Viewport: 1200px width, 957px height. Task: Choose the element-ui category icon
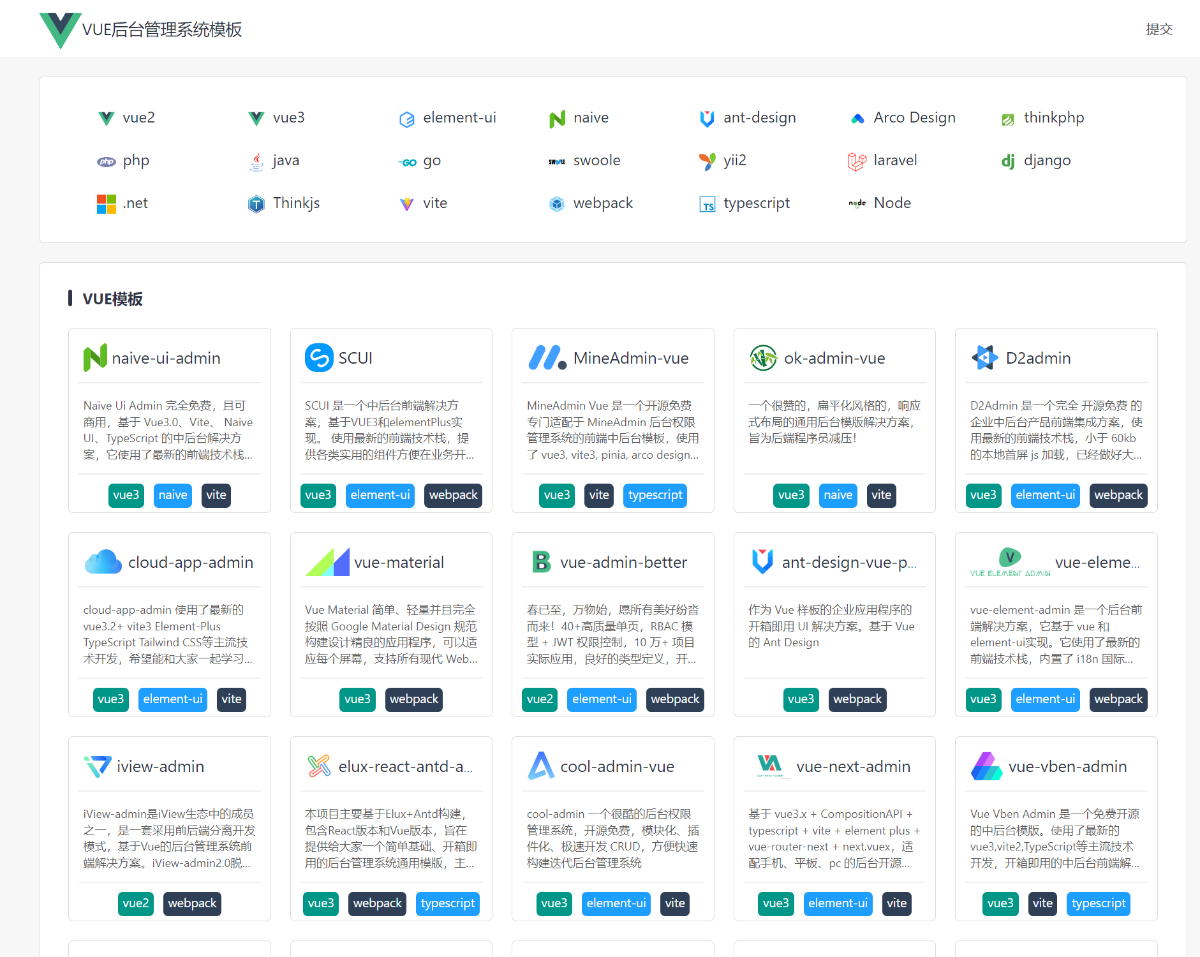tap(407, 119)
